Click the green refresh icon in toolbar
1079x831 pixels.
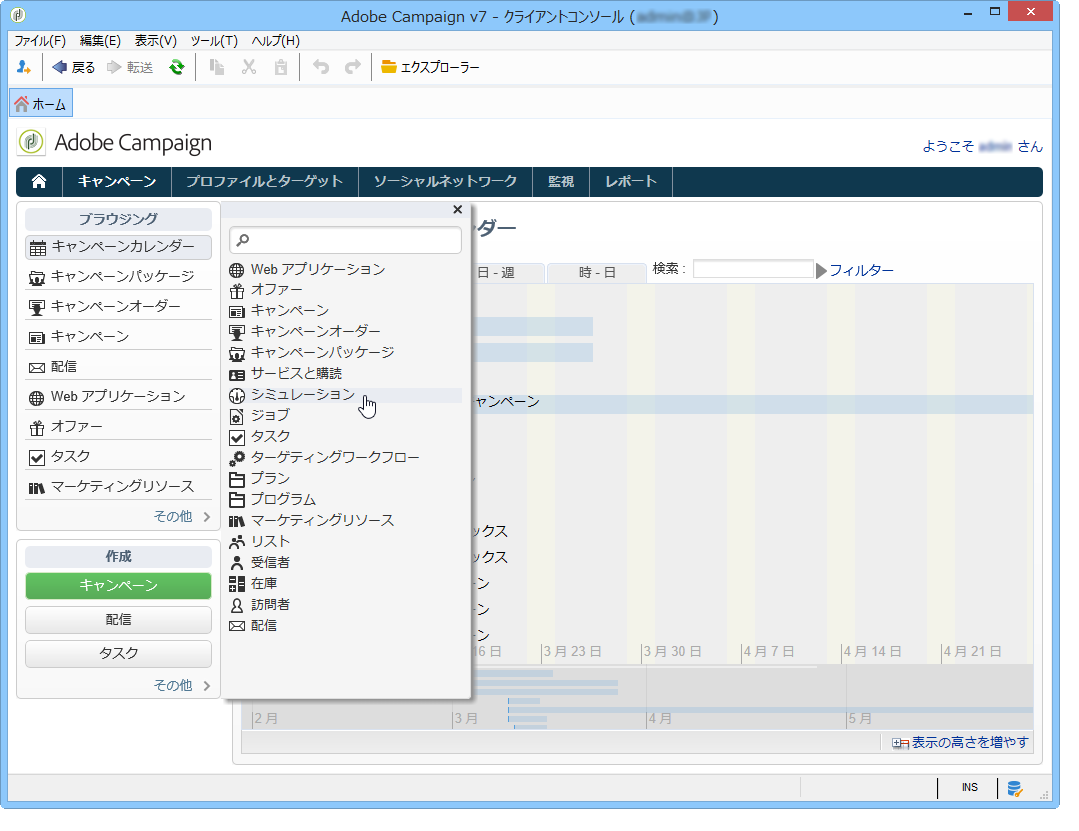pos(177,67)
